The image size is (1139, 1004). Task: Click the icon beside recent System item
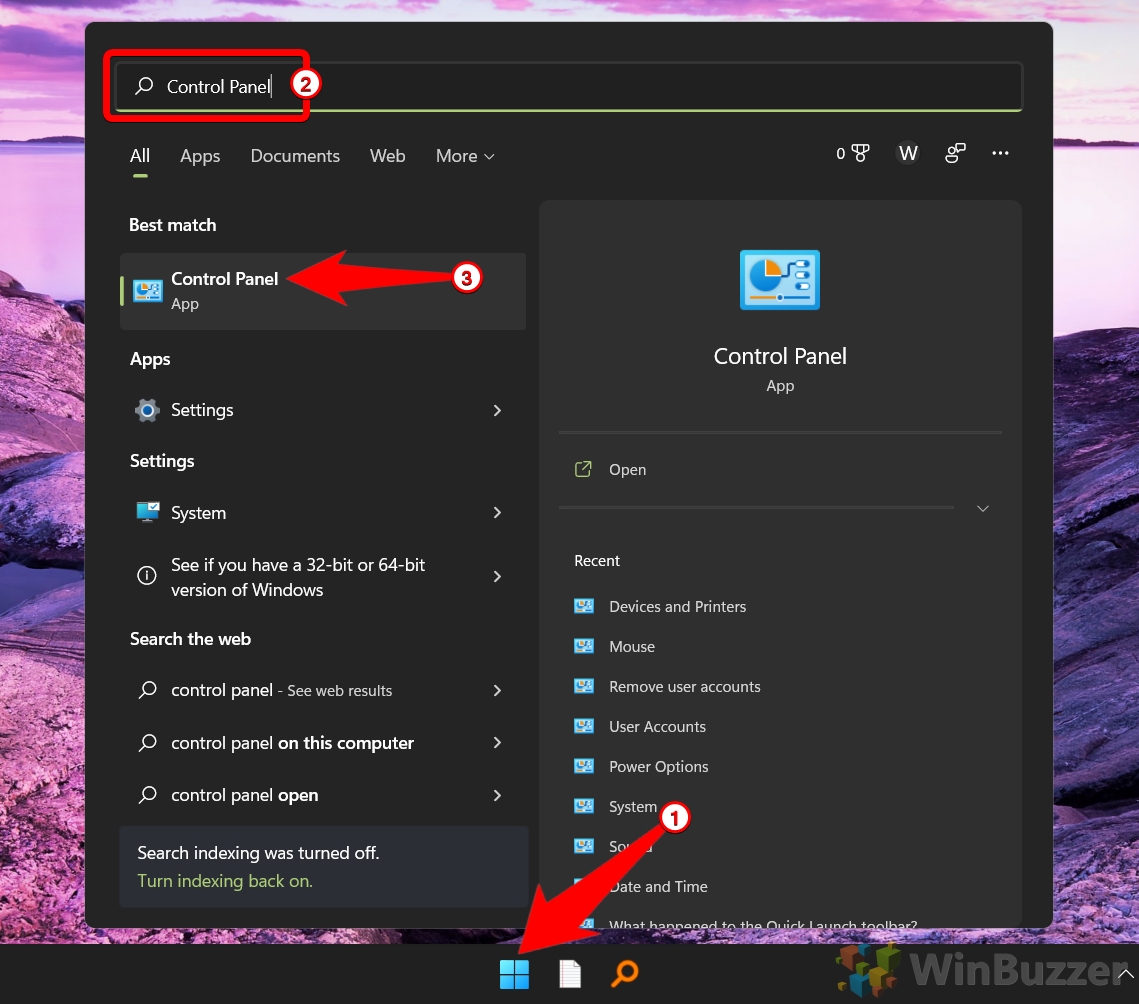coord(584,806)
